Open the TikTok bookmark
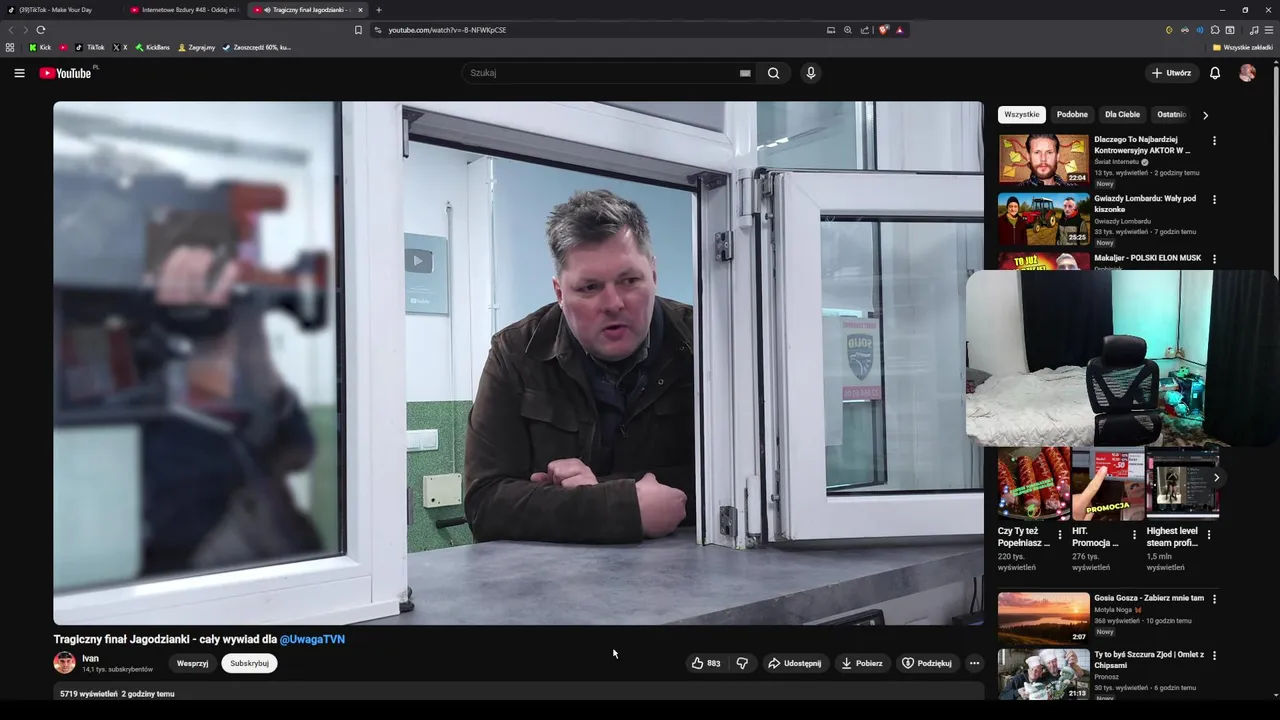 pyautogui.click(x=89, y=47)
